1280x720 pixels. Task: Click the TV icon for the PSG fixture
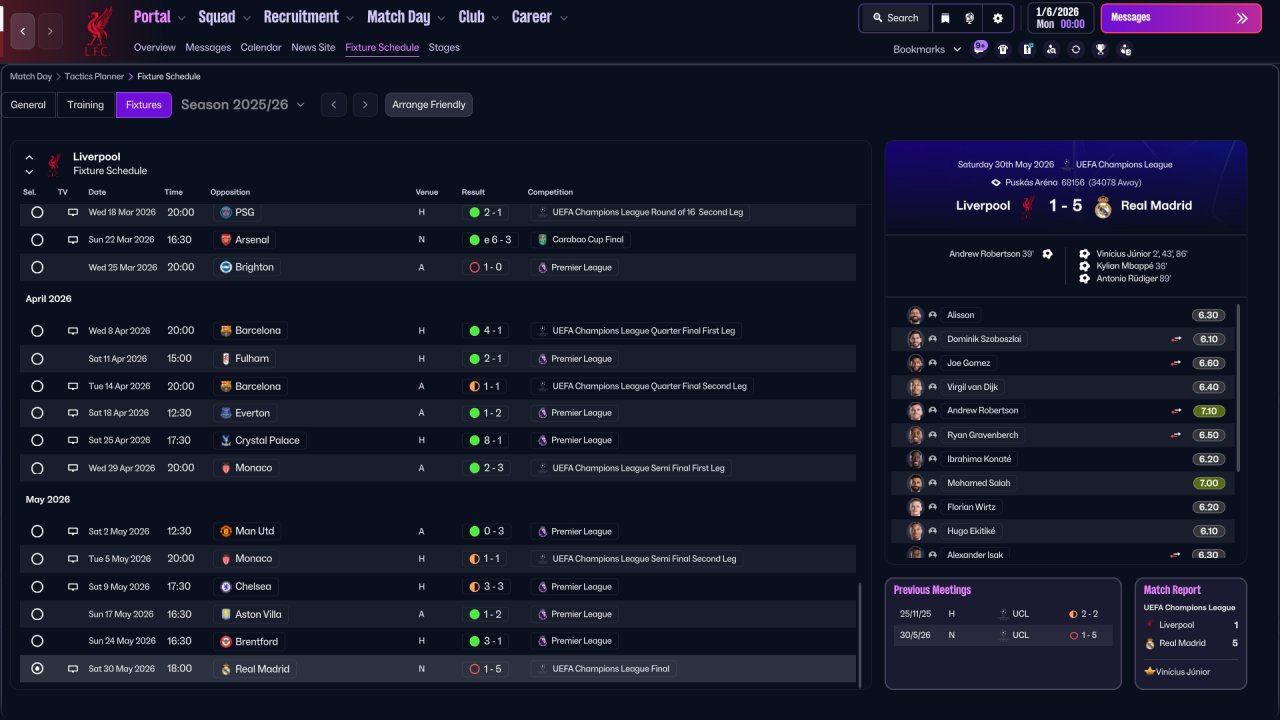[x=73, y=212]
